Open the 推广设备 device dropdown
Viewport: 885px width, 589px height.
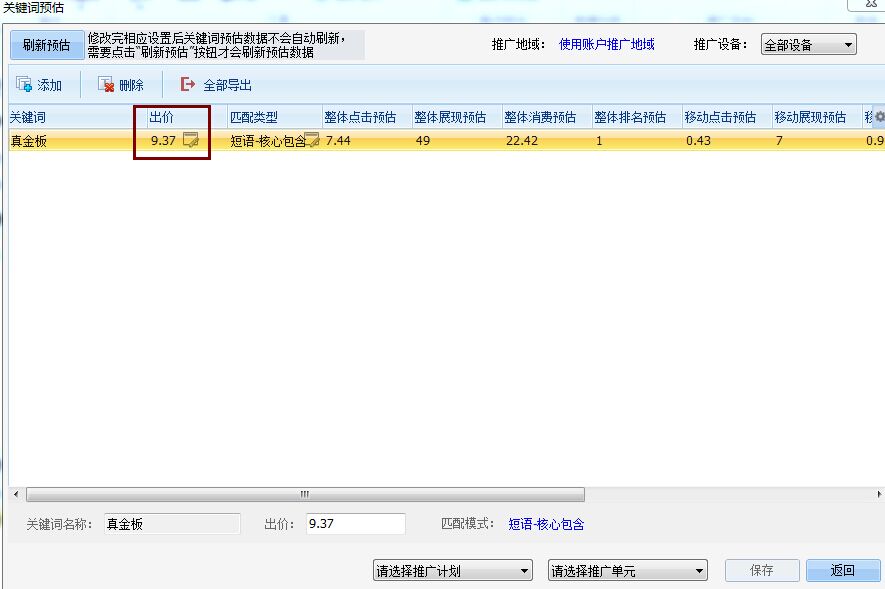(x=808, y=43)
